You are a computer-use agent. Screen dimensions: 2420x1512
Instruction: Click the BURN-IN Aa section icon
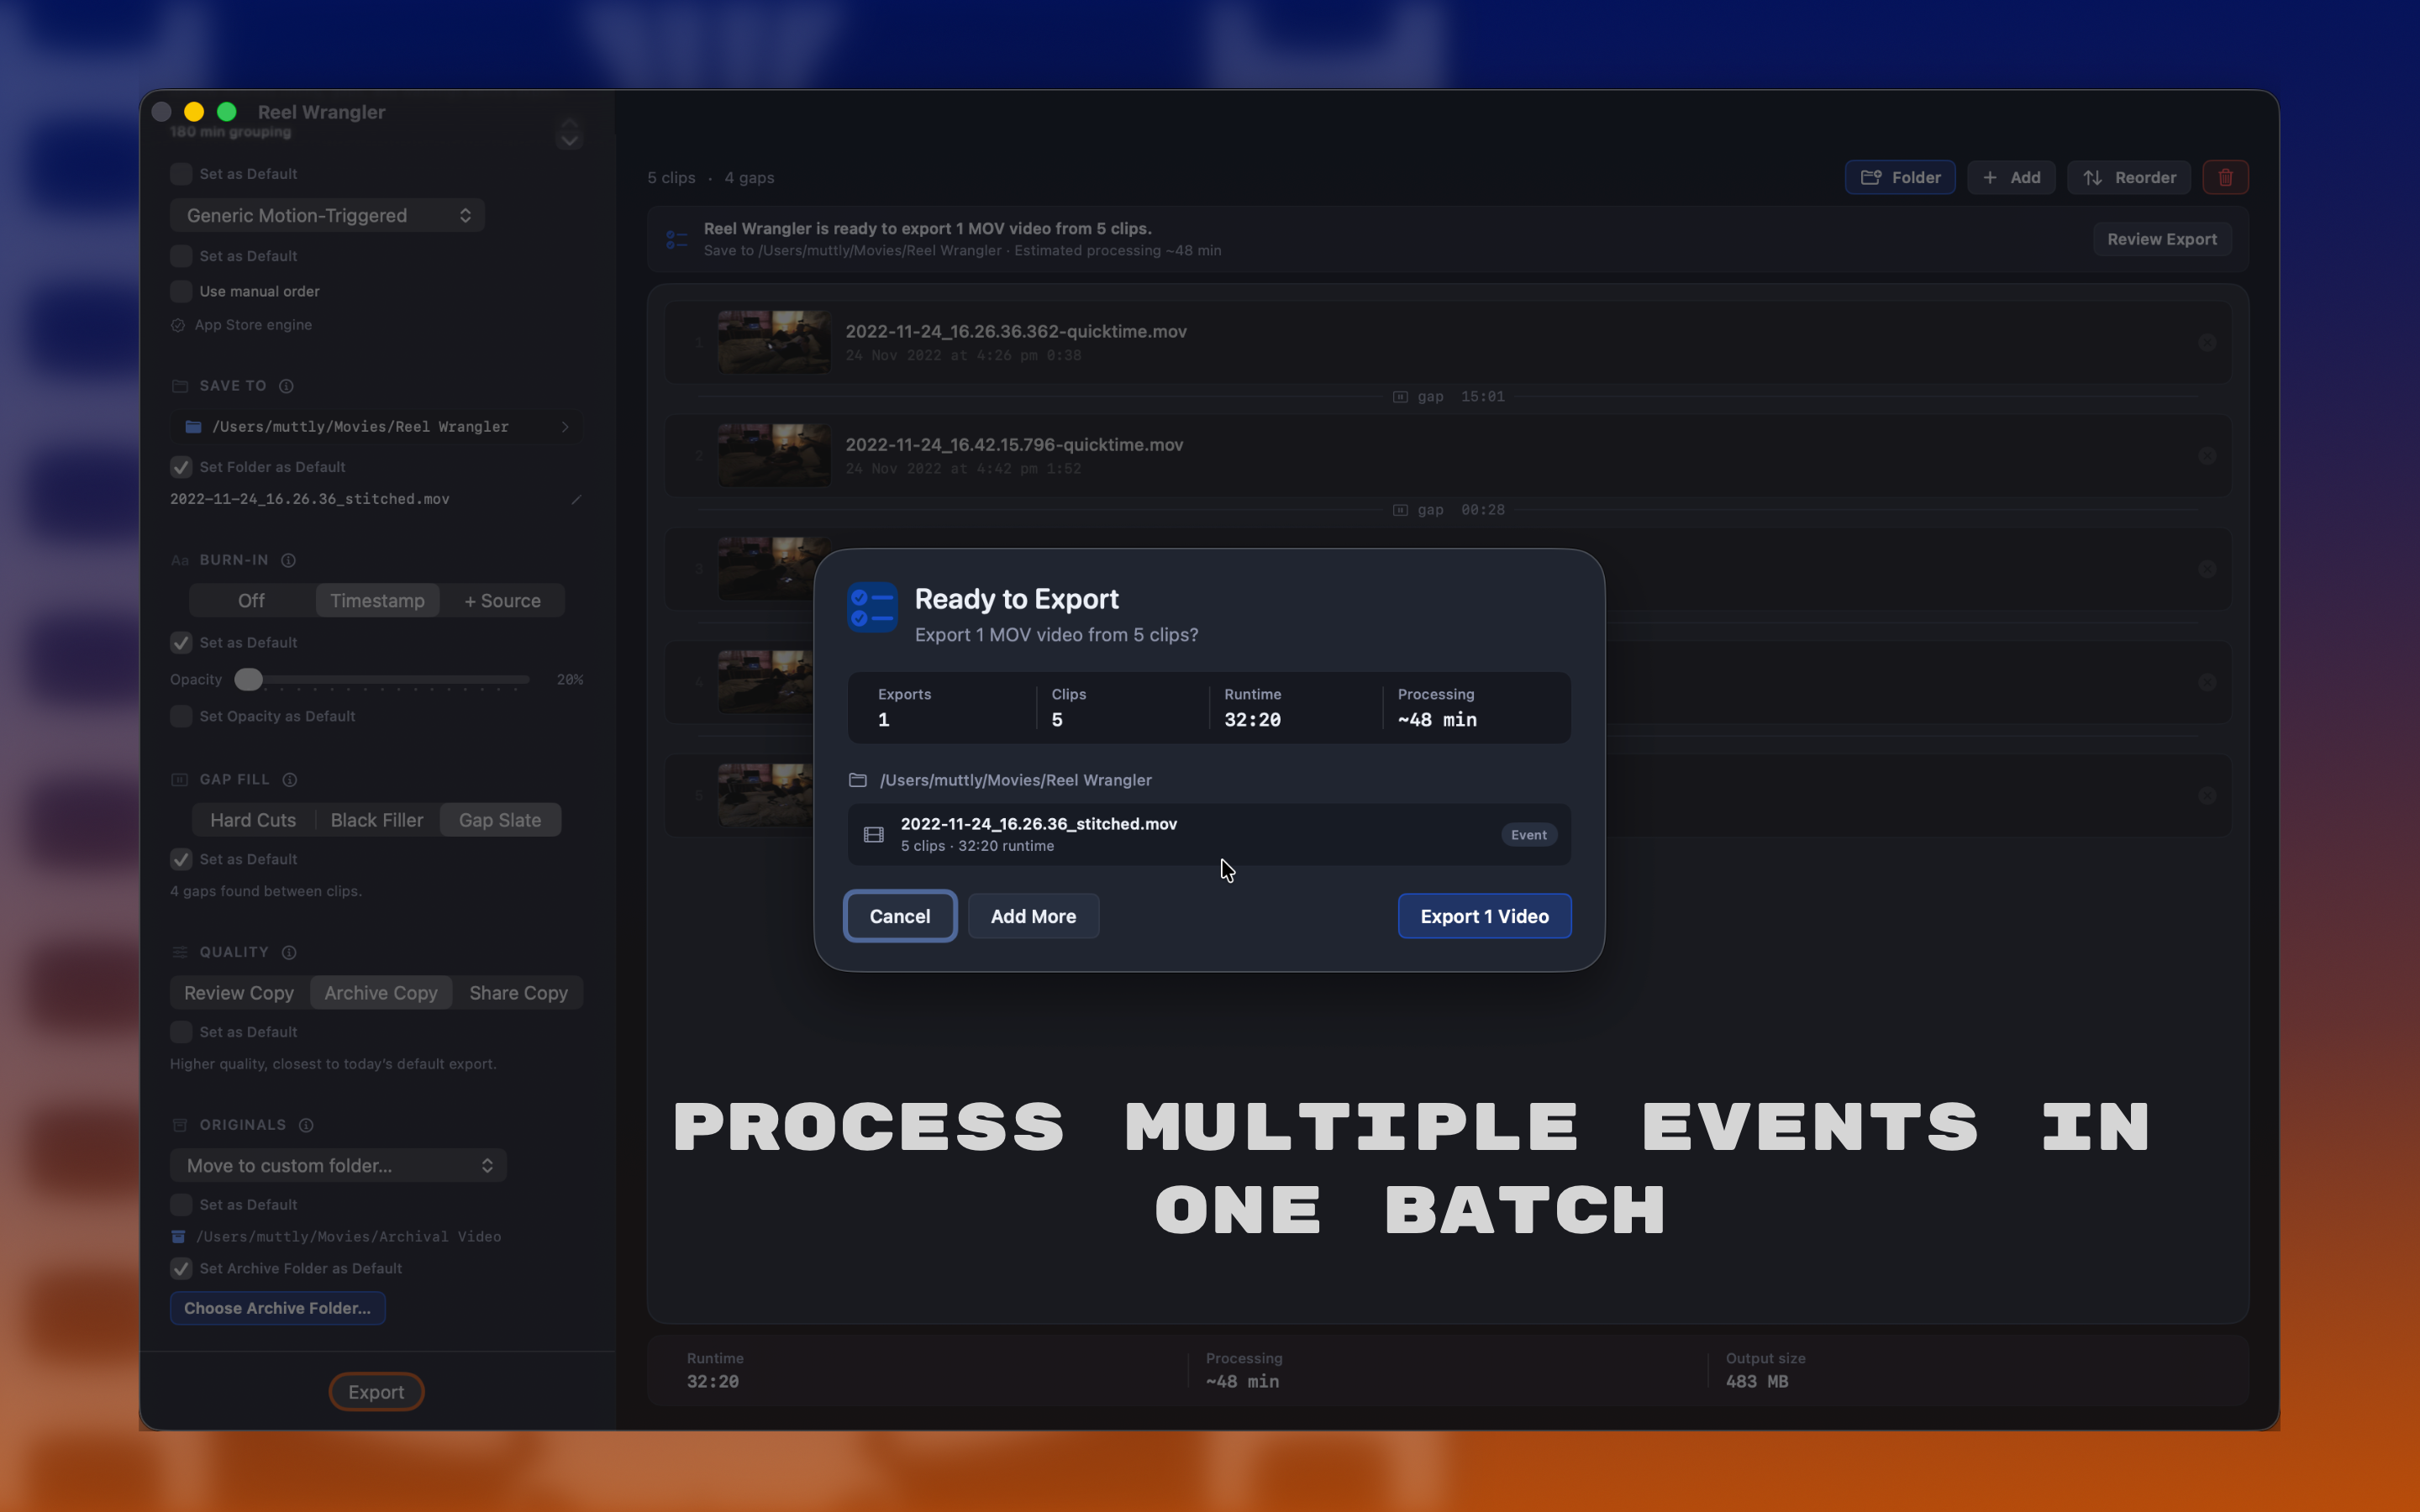[x=180, y=560]
